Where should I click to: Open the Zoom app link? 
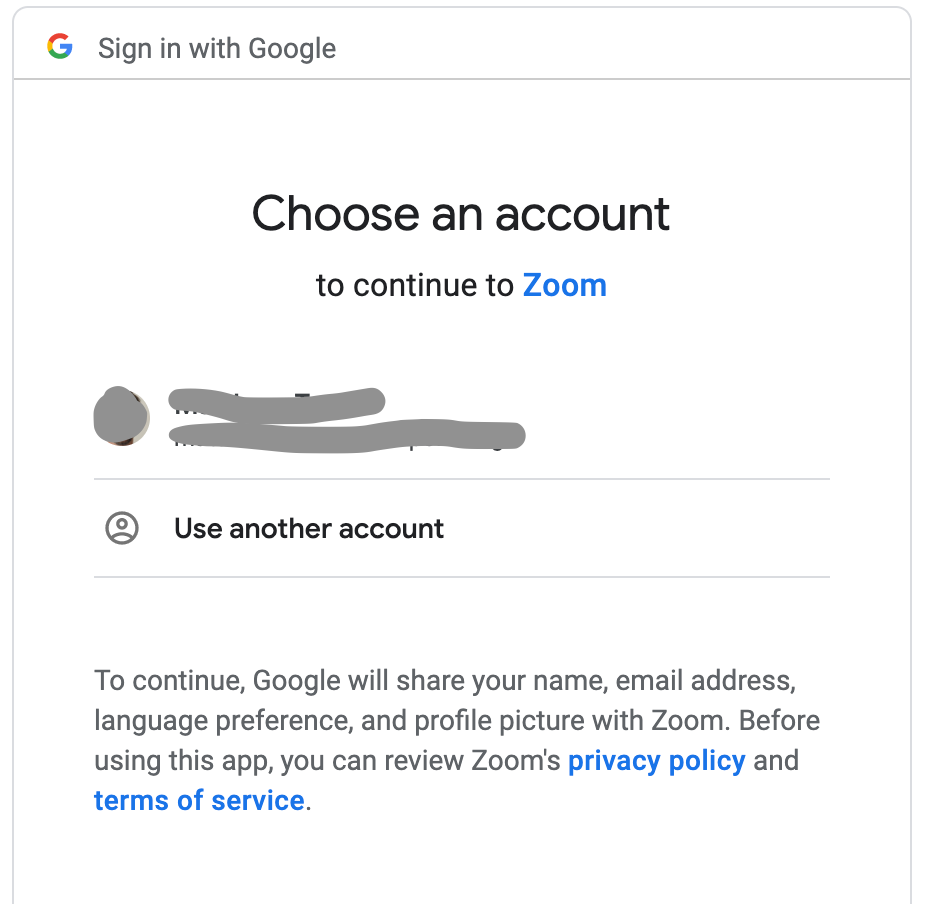(565, 285)
